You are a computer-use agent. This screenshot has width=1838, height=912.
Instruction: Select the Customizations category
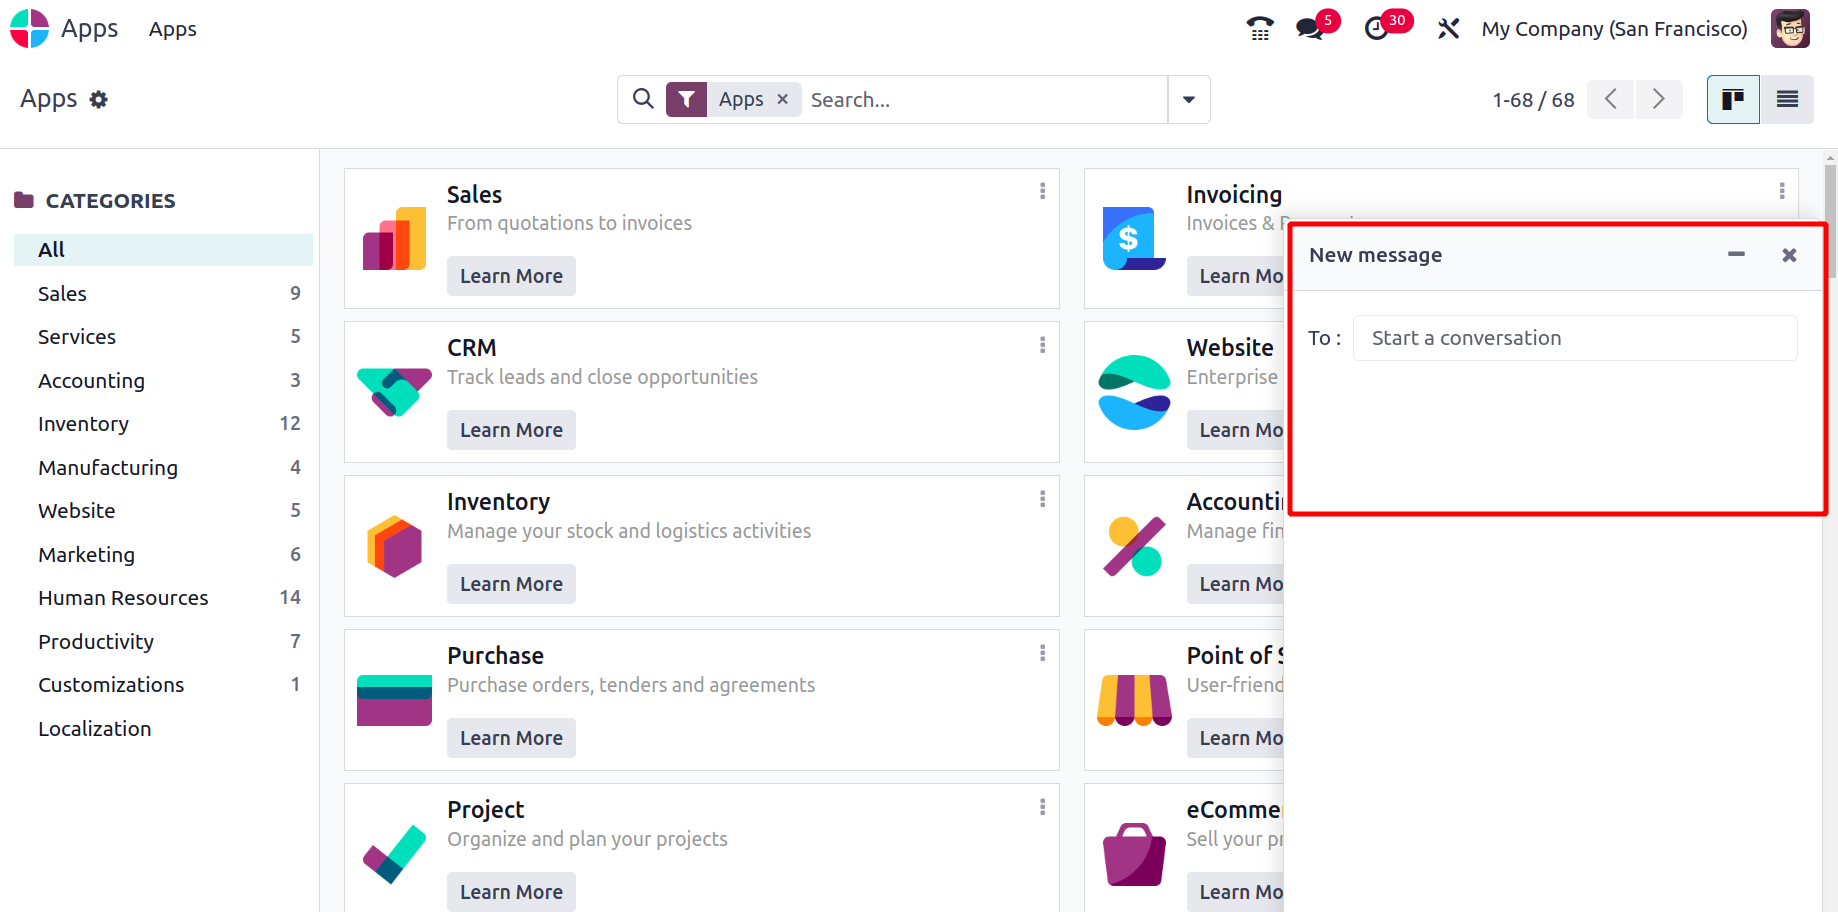coord(163,685)
